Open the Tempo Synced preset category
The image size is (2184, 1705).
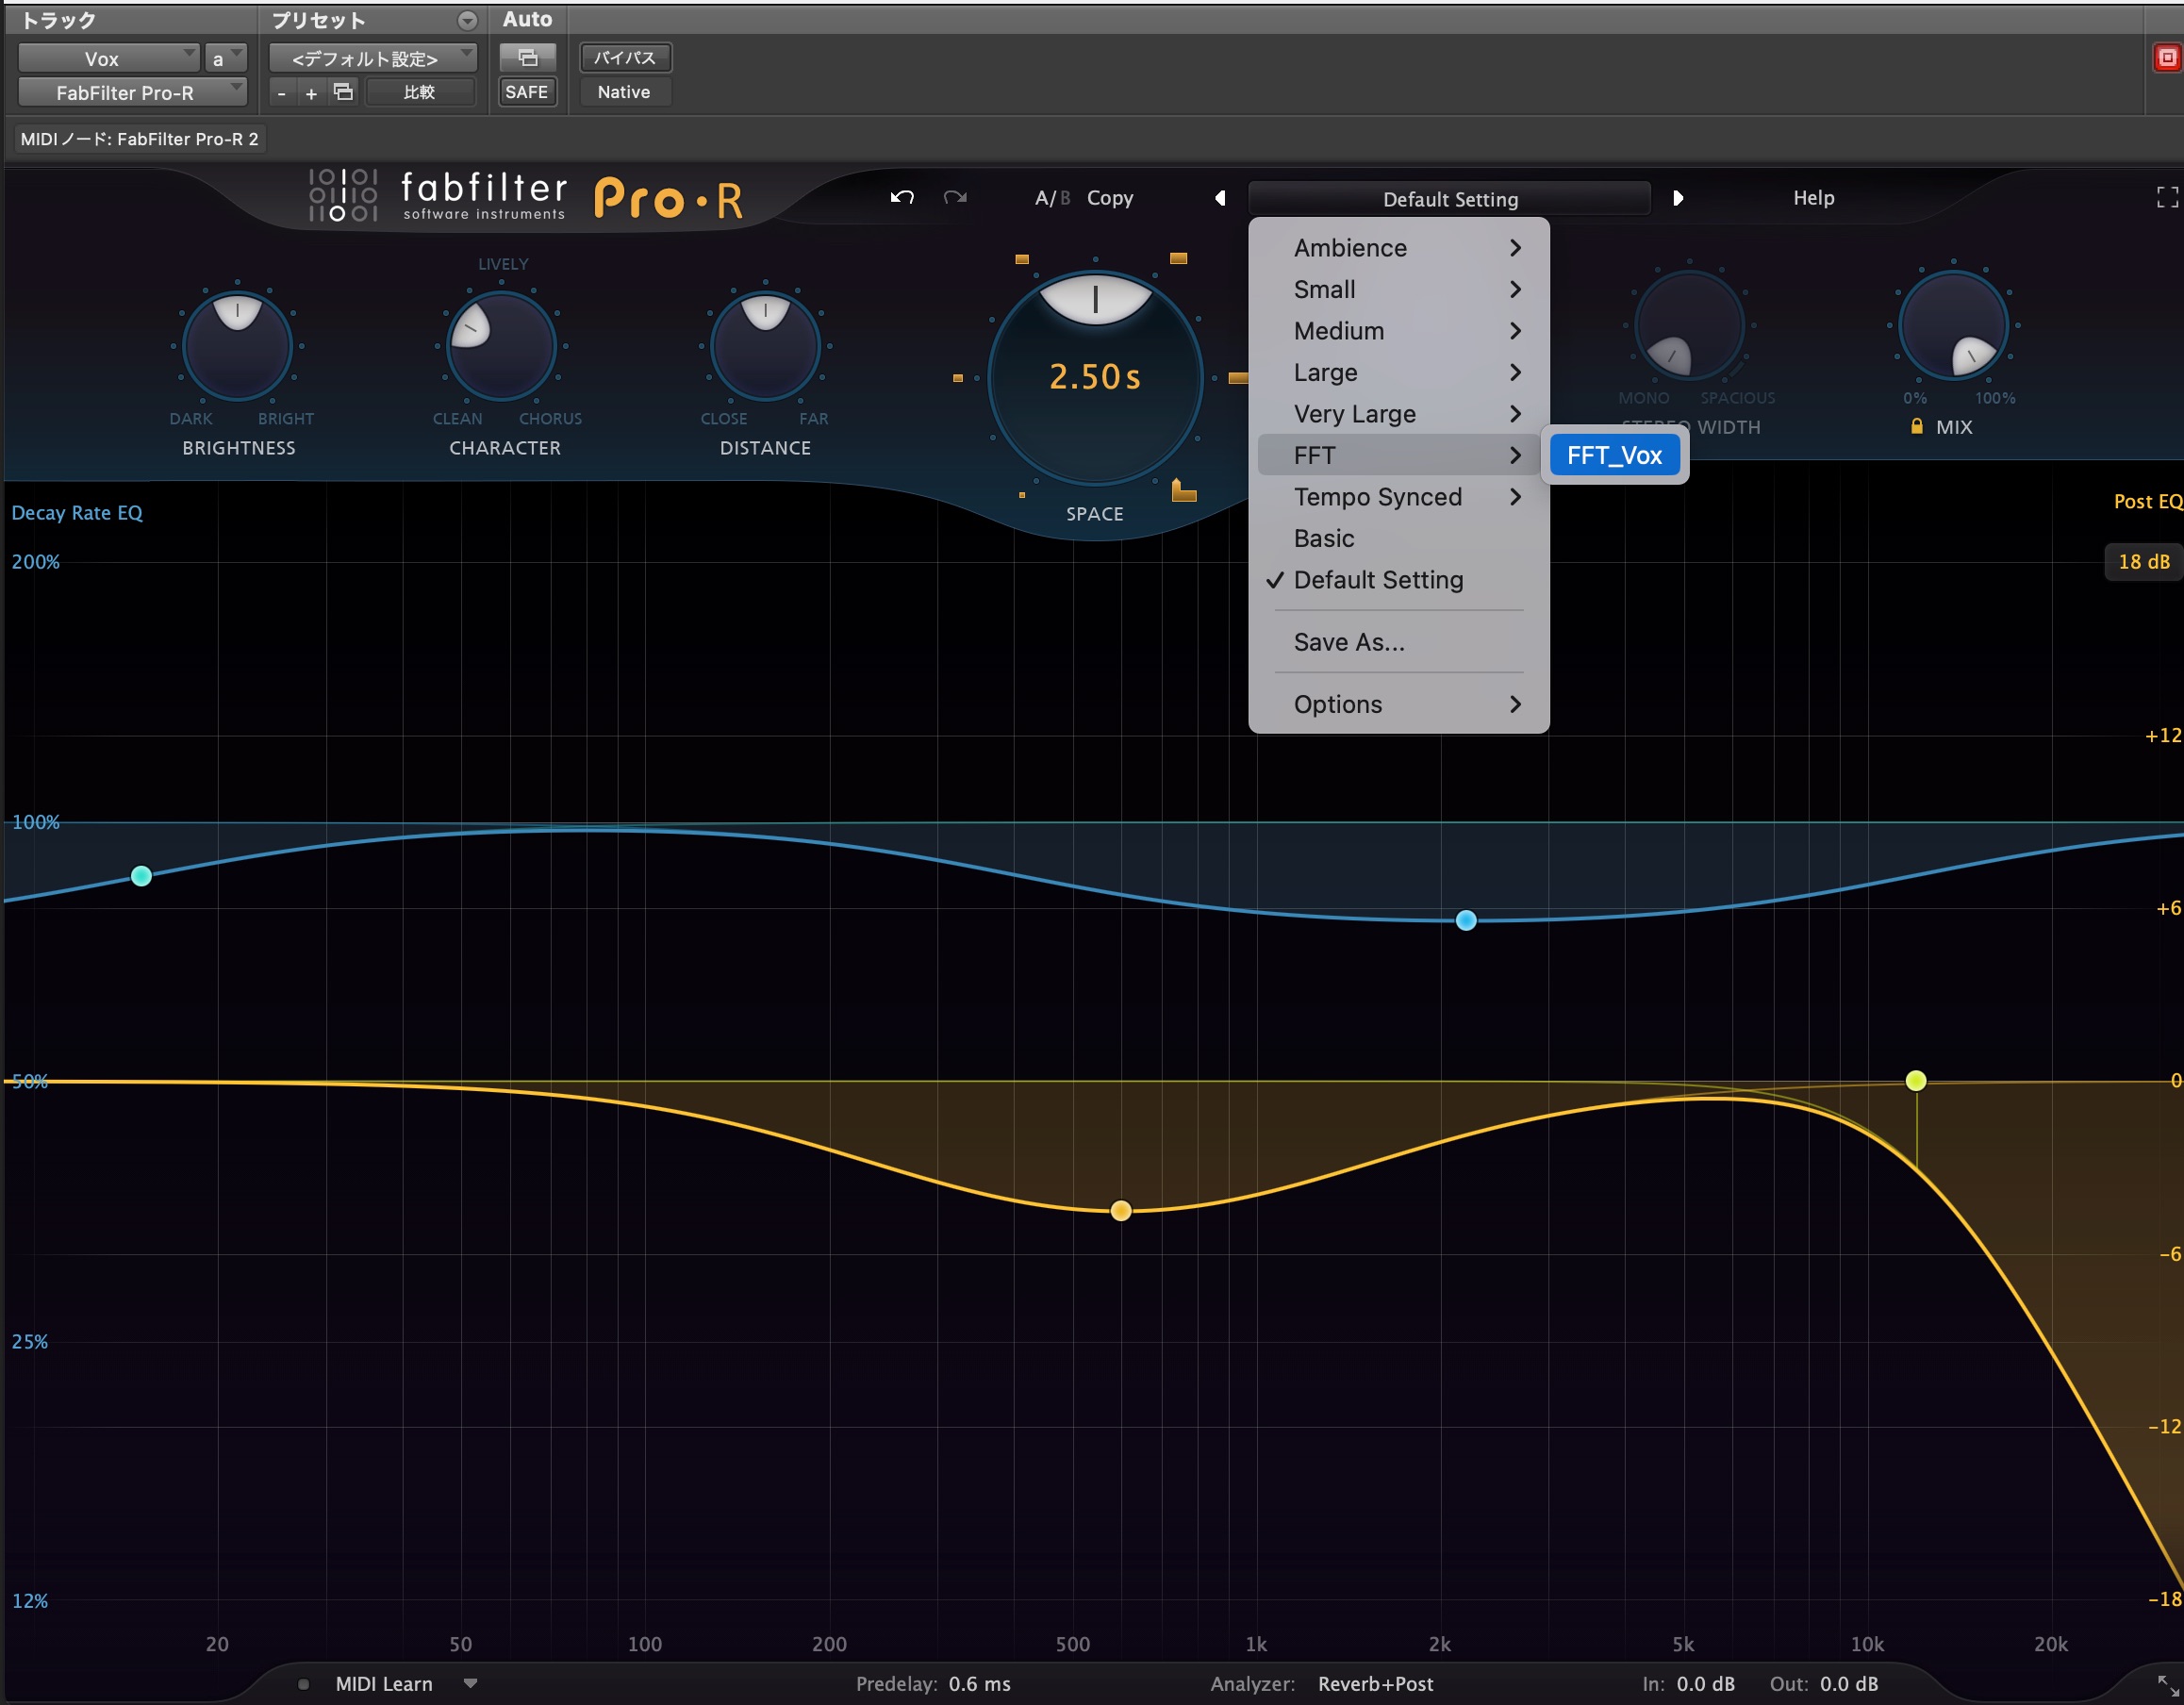1399,497
